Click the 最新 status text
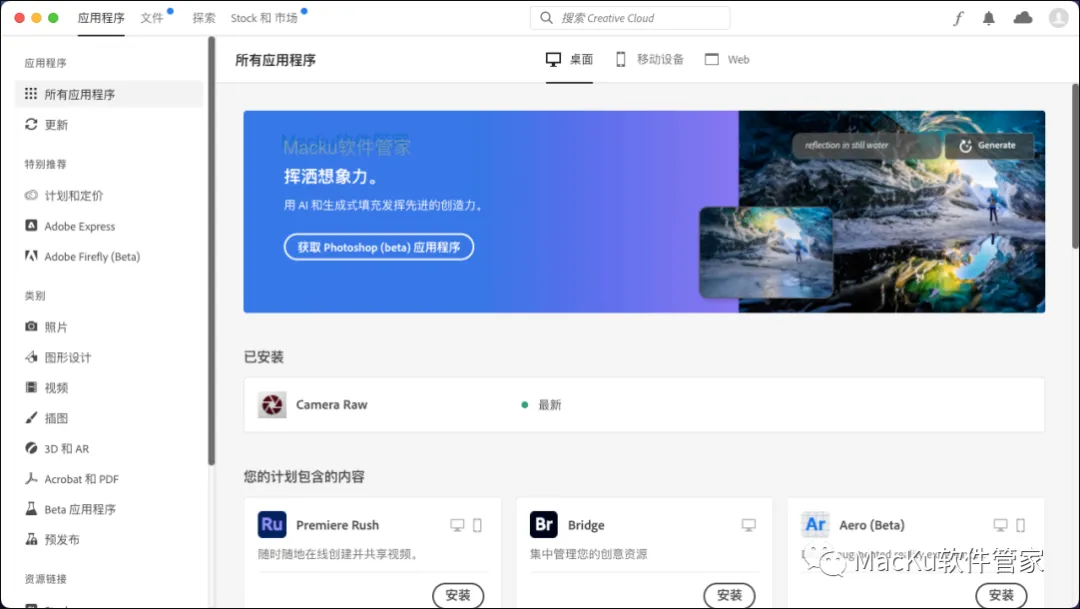Viewport: 1080px width, 609px height. tap(550, 404)
